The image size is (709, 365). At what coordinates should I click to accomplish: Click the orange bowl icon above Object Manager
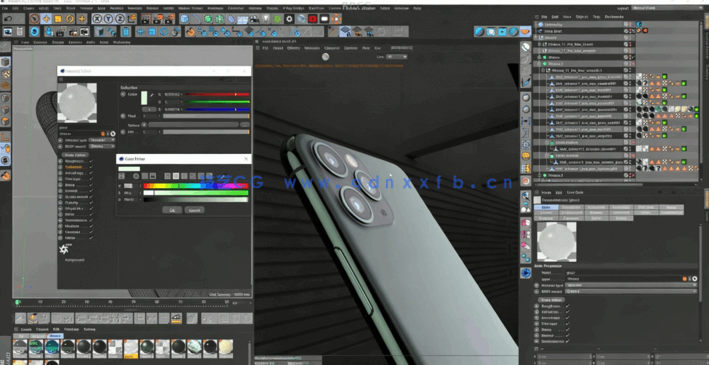[525, 31]
